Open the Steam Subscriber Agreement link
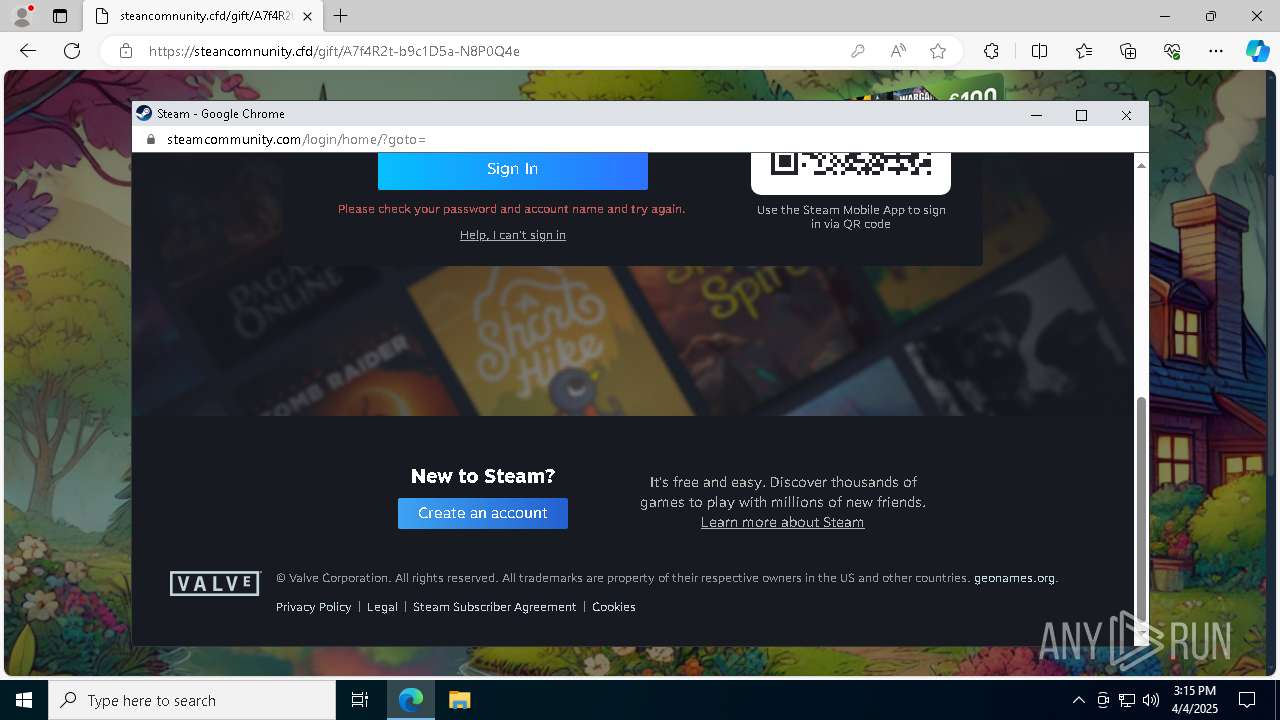The height and width of the screenshot is (720, 1280). tap(494, 607)
